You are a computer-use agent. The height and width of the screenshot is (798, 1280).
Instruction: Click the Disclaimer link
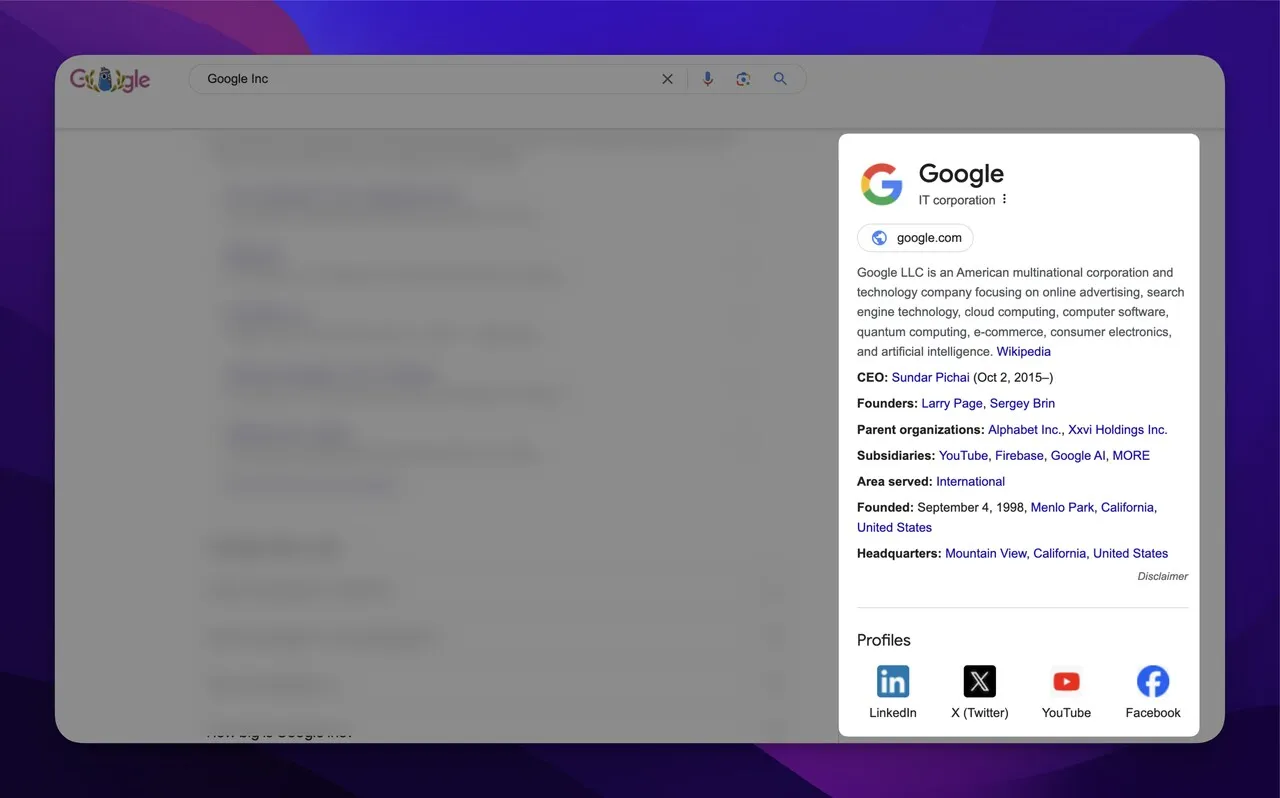point(1163,576)
